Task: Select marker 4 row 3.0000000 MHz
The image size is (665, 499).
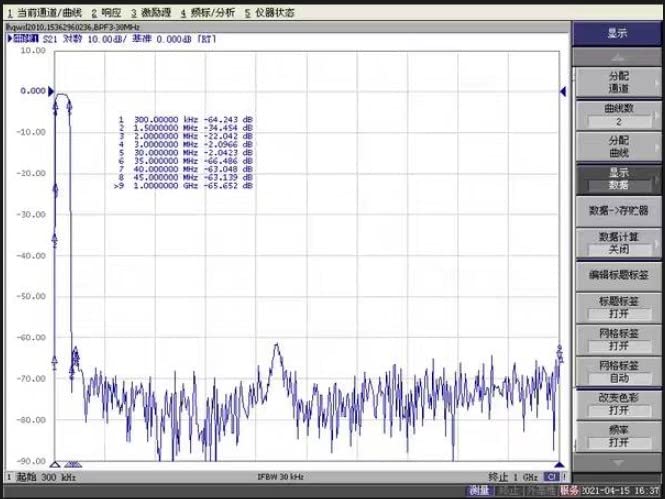Action: pyautogui.click(x=185, y=145)
